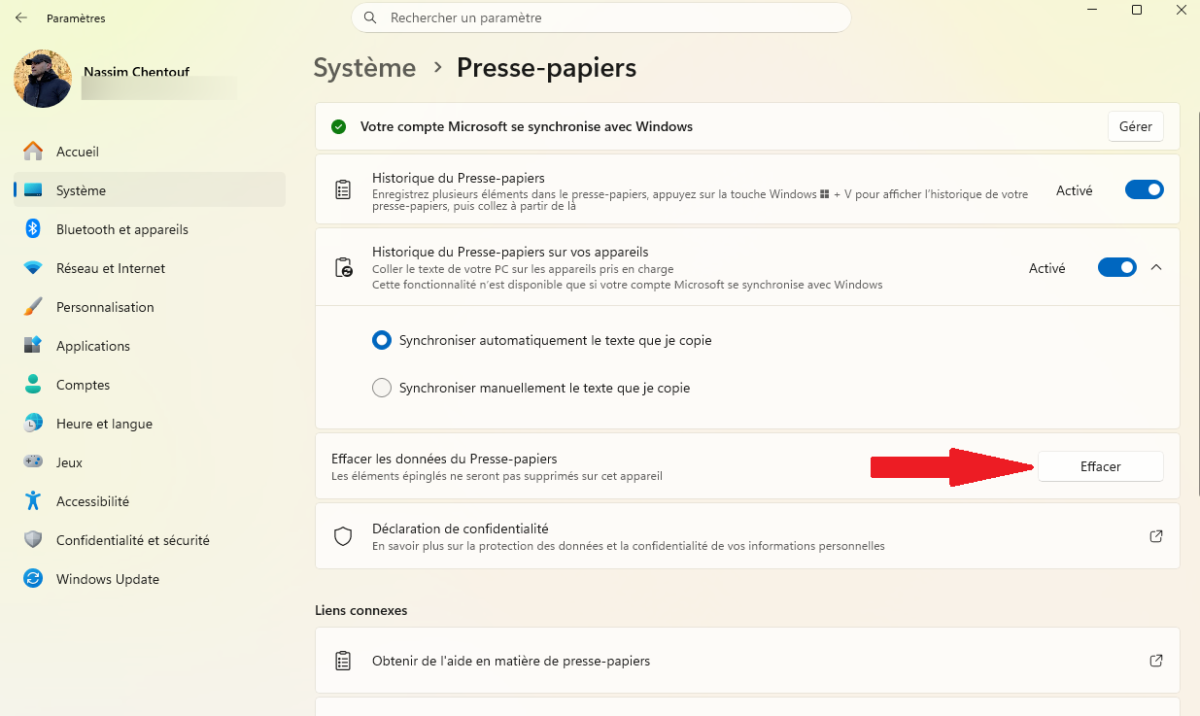Click the Confidentialité et sécurité shield icon
1200x716 pixels.
[x=33, y=540]
